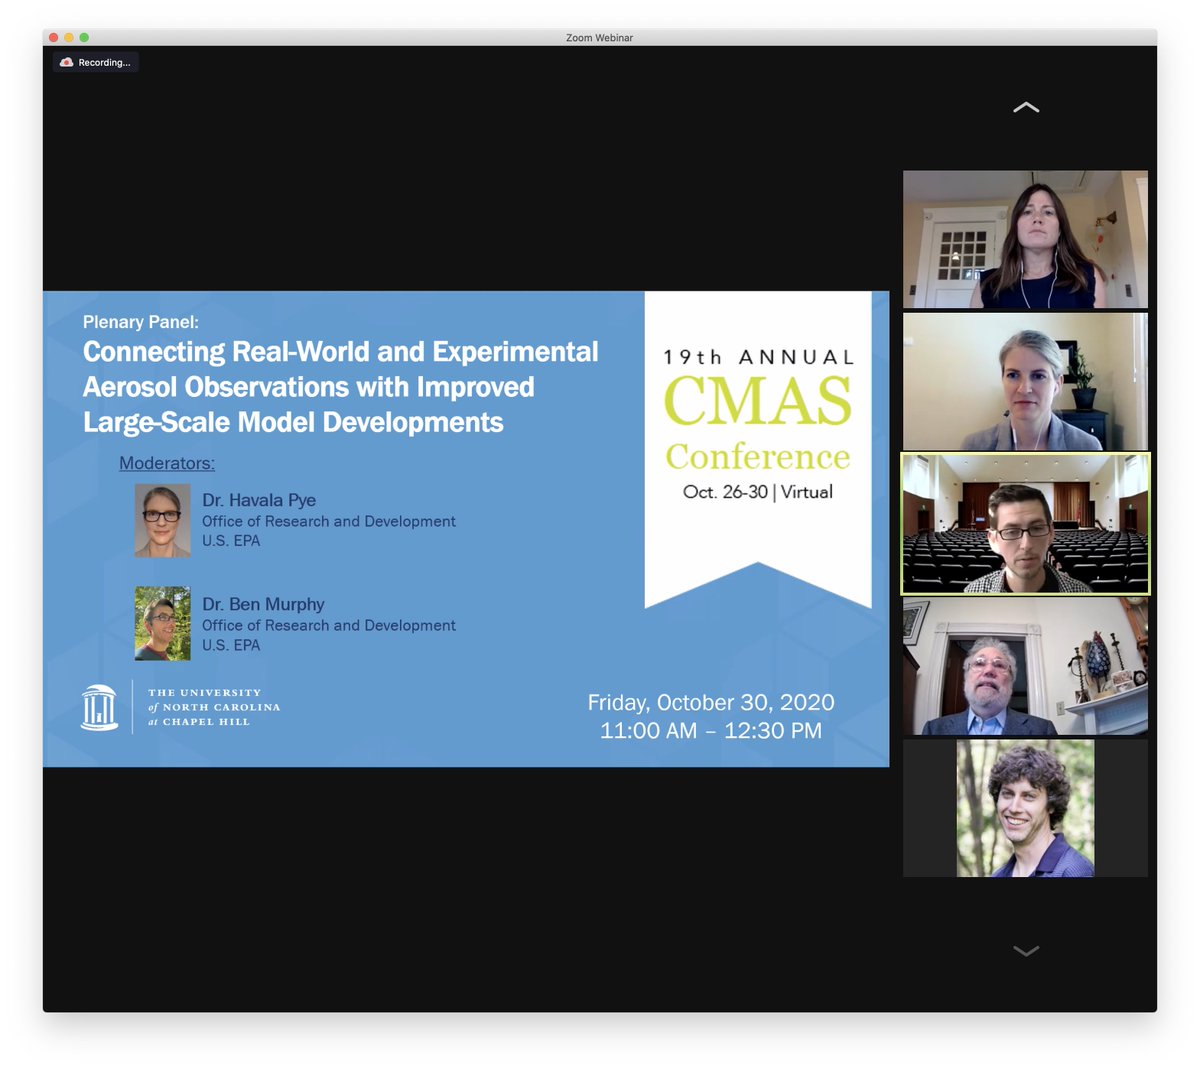
Task: Minimize the Zoom Webinar window
Action: tap(69, 37)
